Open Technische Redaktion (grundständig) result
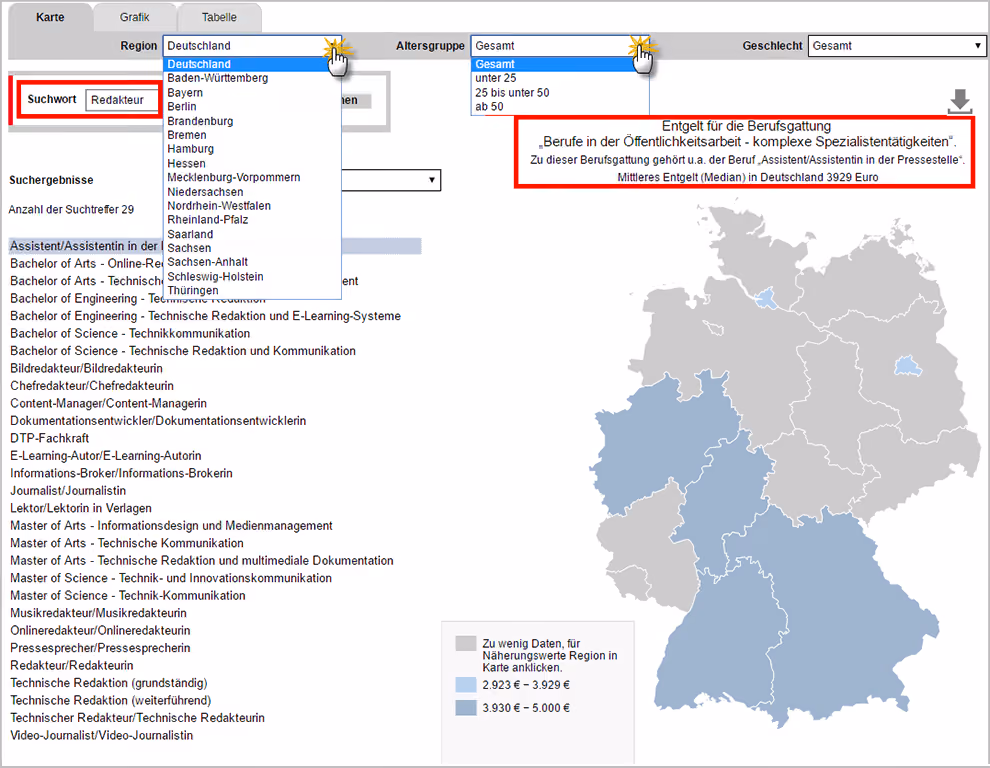 tap(109, 683)
